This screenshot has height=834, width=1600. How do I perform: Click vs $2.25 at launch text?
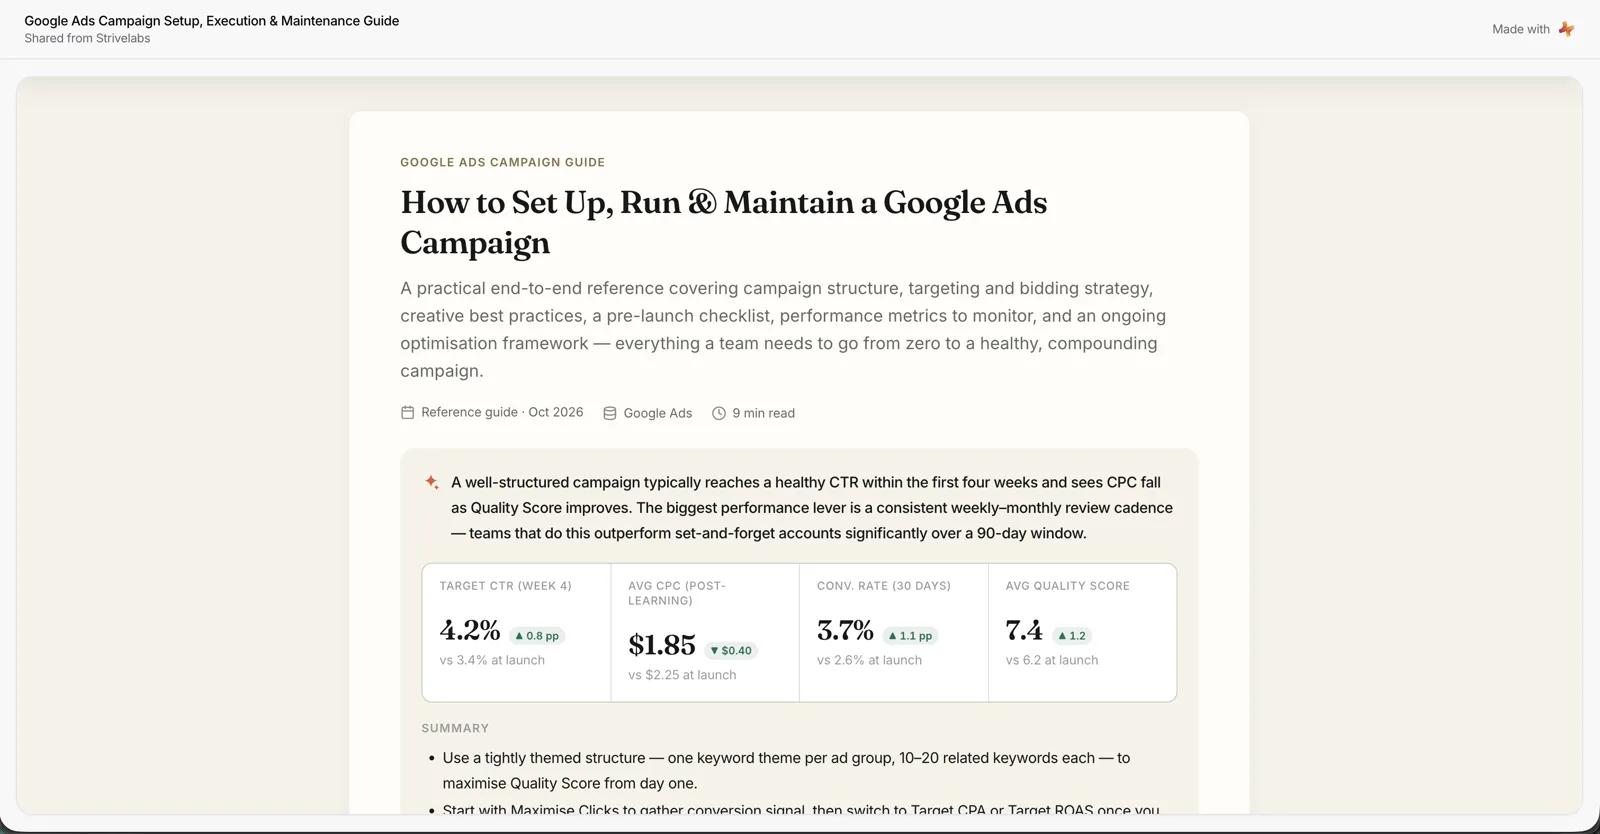682,675
